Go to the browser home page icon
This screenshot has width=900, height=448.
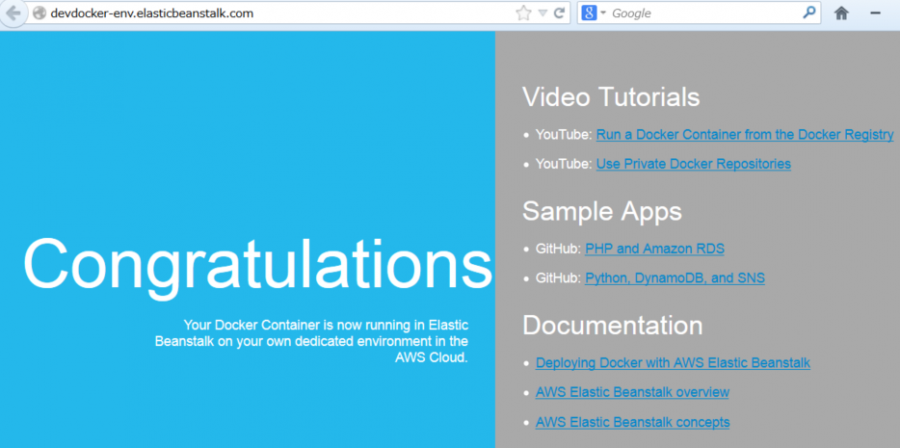pos(841,13)
